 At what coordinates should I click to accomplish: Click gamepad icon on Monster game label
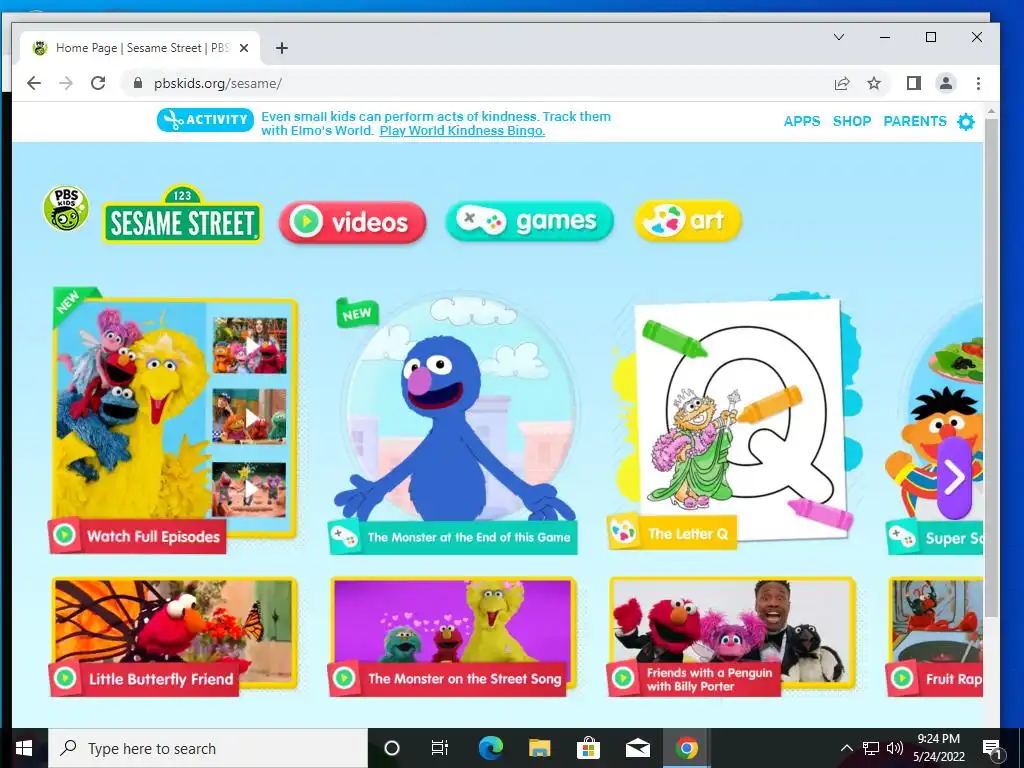(345, 537)
